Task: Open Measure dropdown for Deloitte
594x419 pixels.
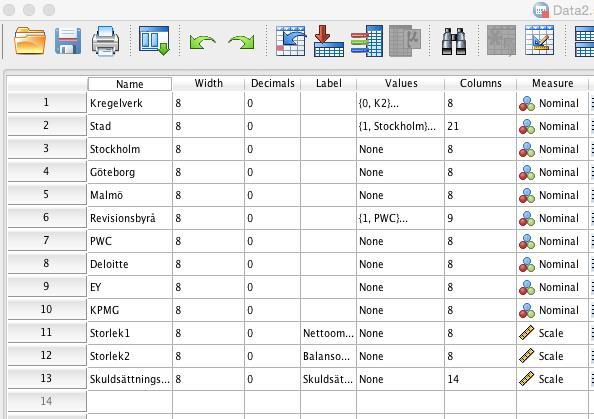Action: [552, 264]
